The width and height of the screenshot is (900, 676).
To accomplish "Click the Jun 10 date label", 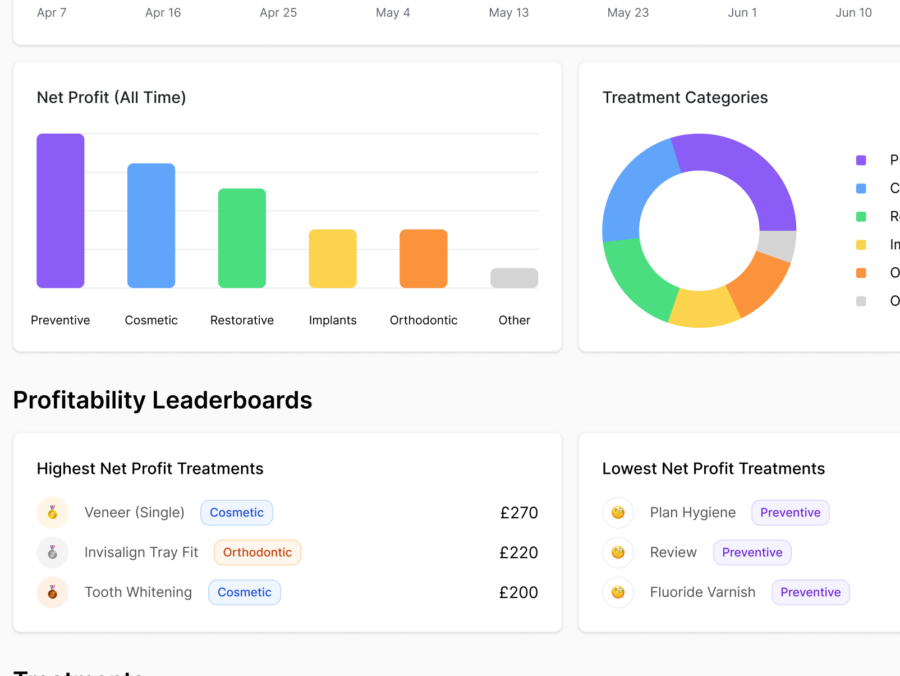I will [x=854, y=13].
